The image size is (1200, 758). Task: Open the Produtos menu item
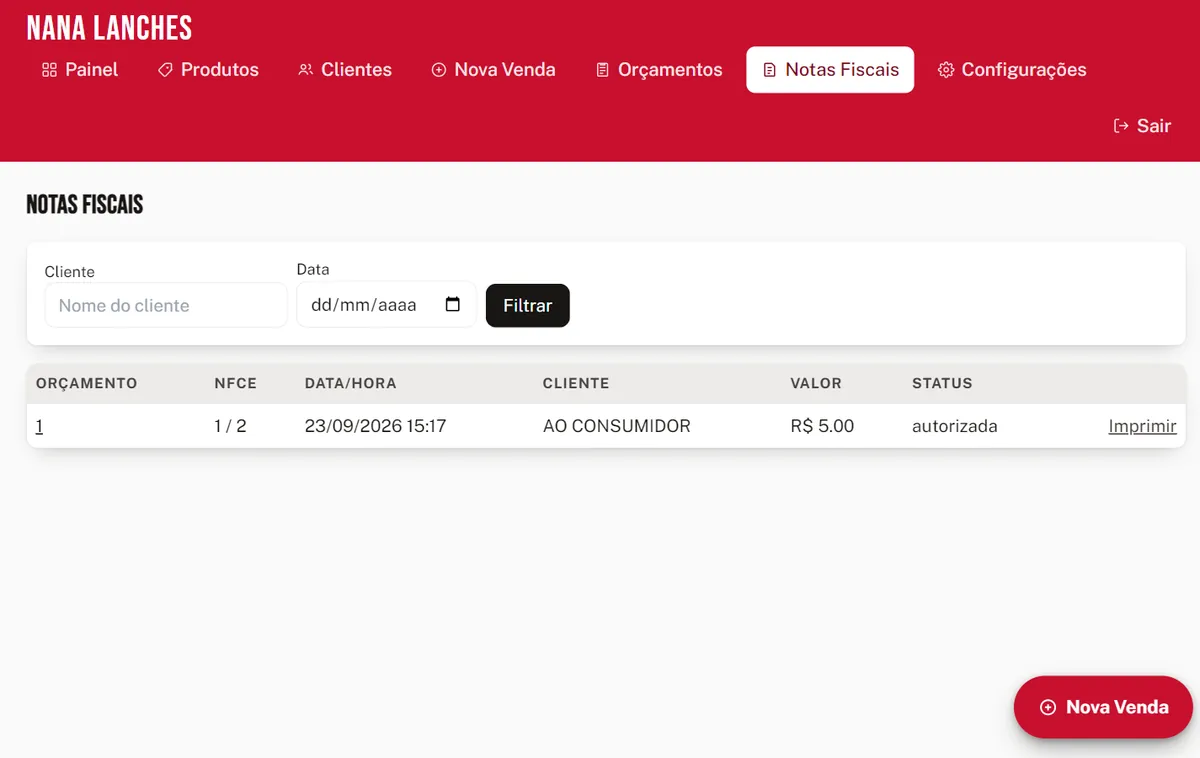tap(208, 70)
